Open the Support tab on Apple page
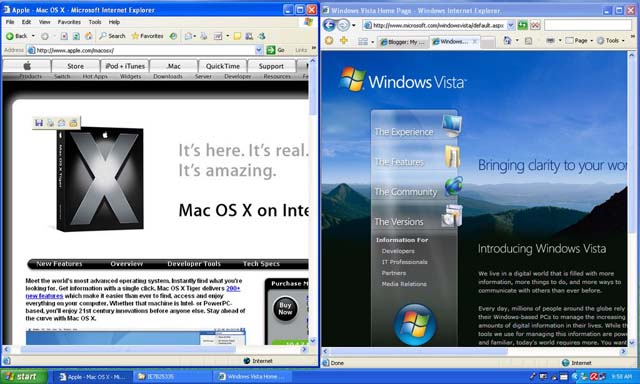The width and height of the screenshot is (640, 384). point(271,66)
